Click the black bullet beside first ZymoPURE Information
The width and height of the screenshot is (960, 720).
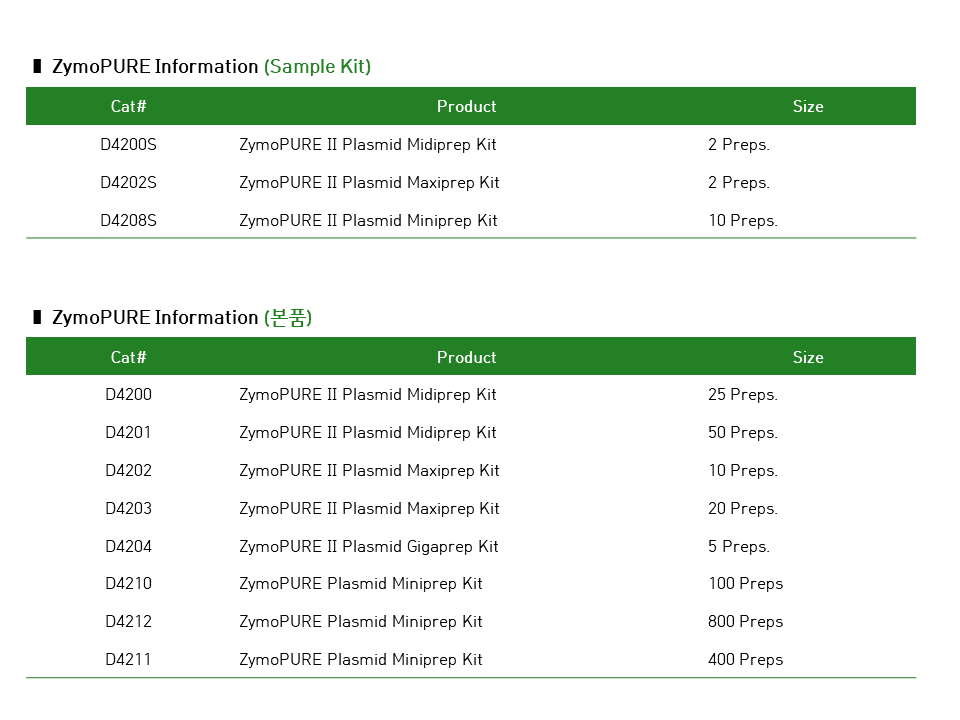[37, 67]
